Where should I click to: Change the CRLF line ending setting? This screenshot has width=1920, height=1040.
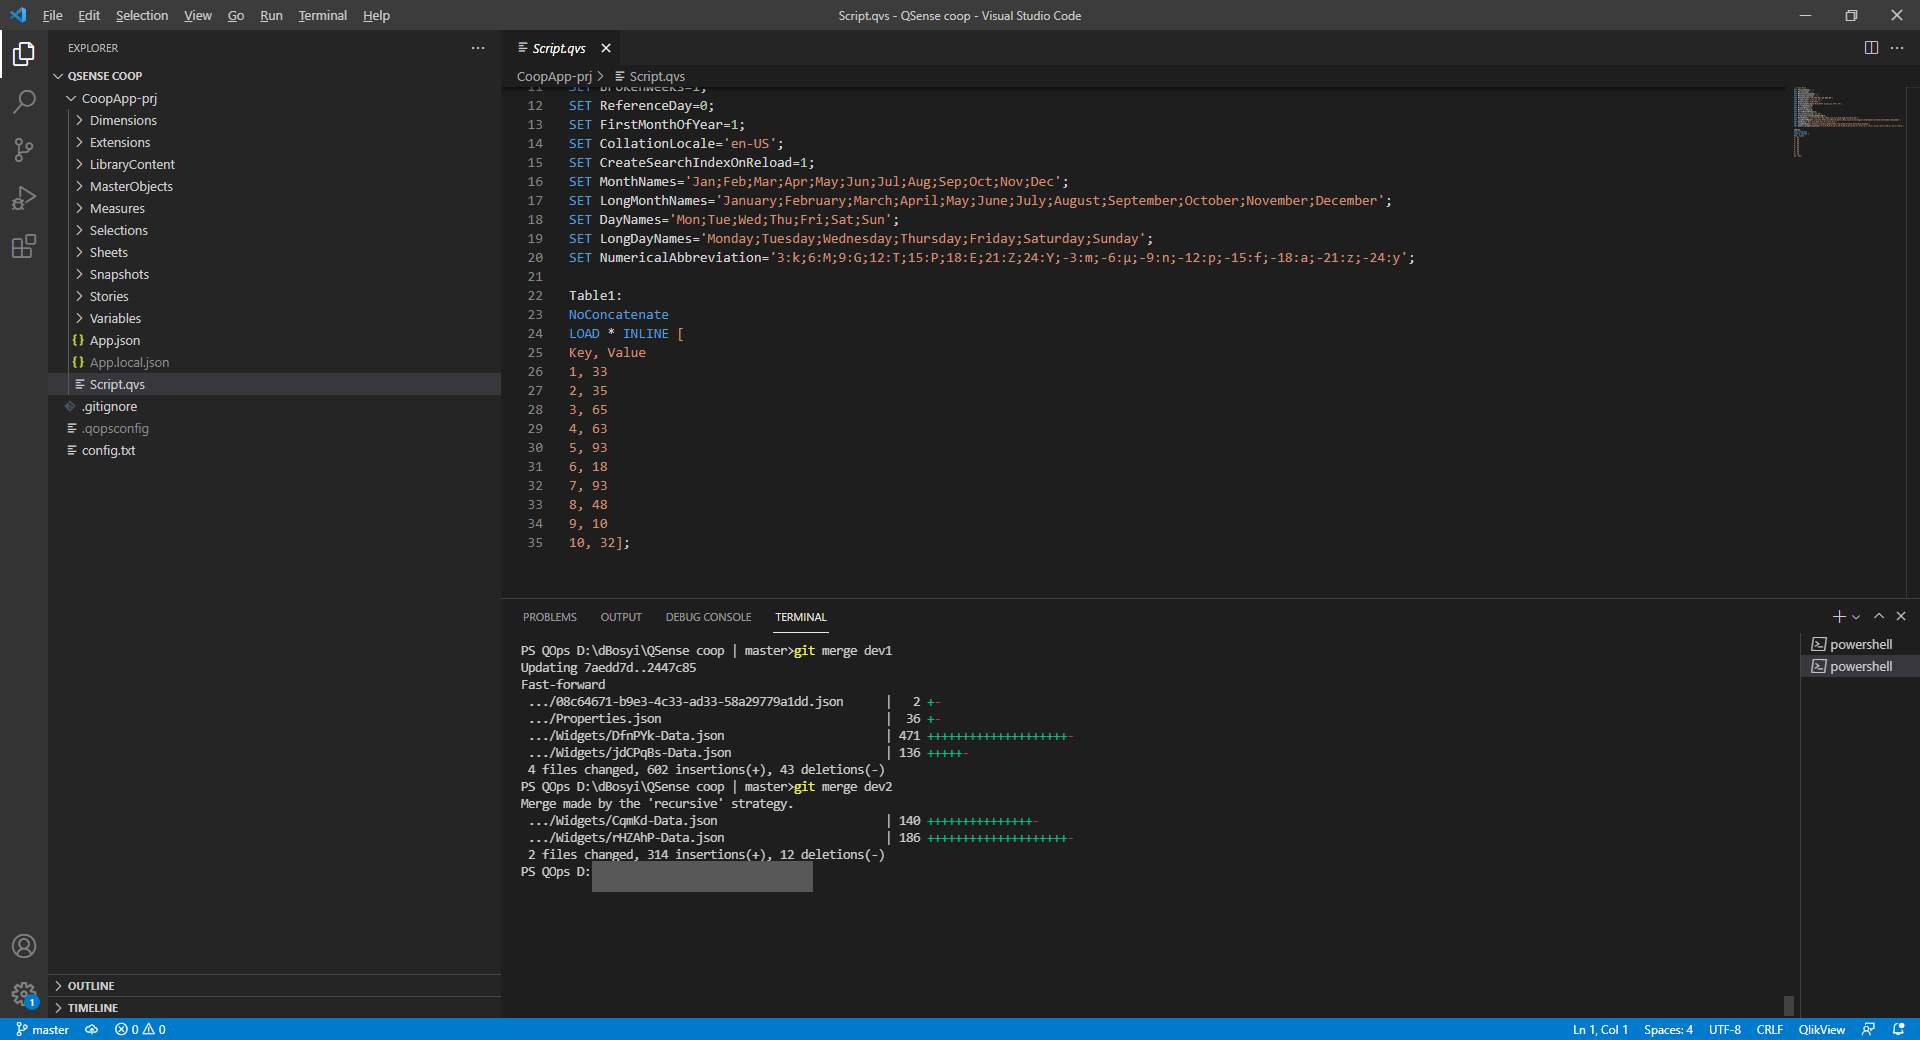[1769, 1030]
